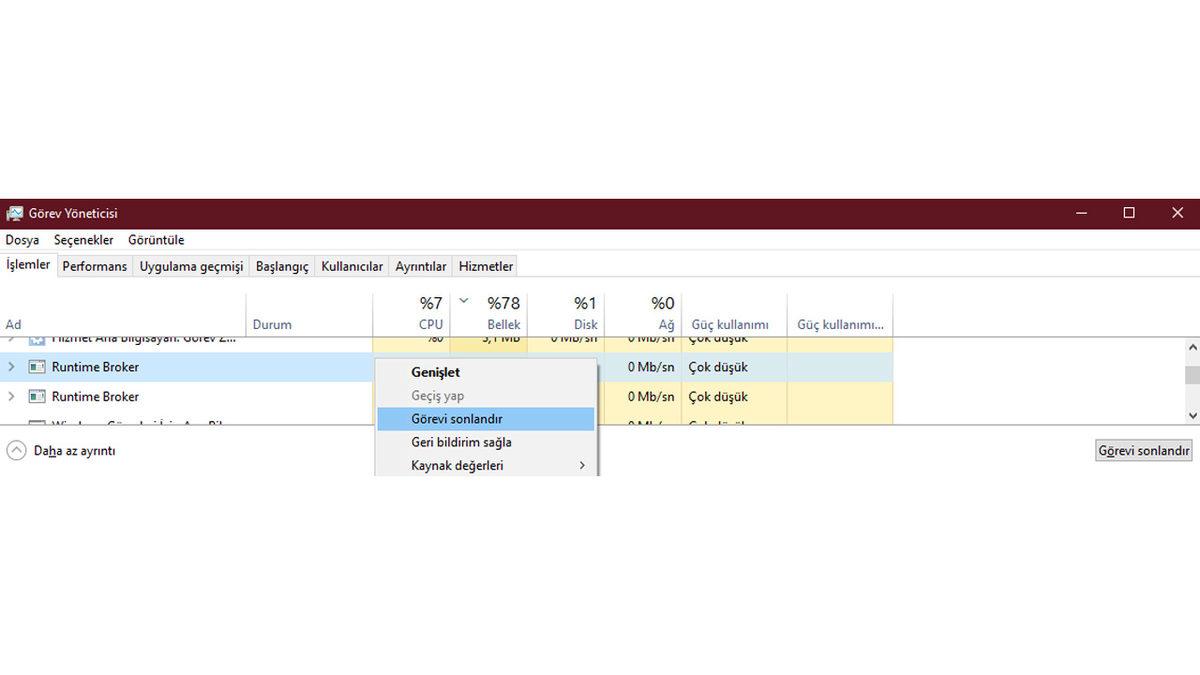Screen dimensions: 1200x675
Task: Click the second Runtime Broker process icon
Action: (37, 397)
